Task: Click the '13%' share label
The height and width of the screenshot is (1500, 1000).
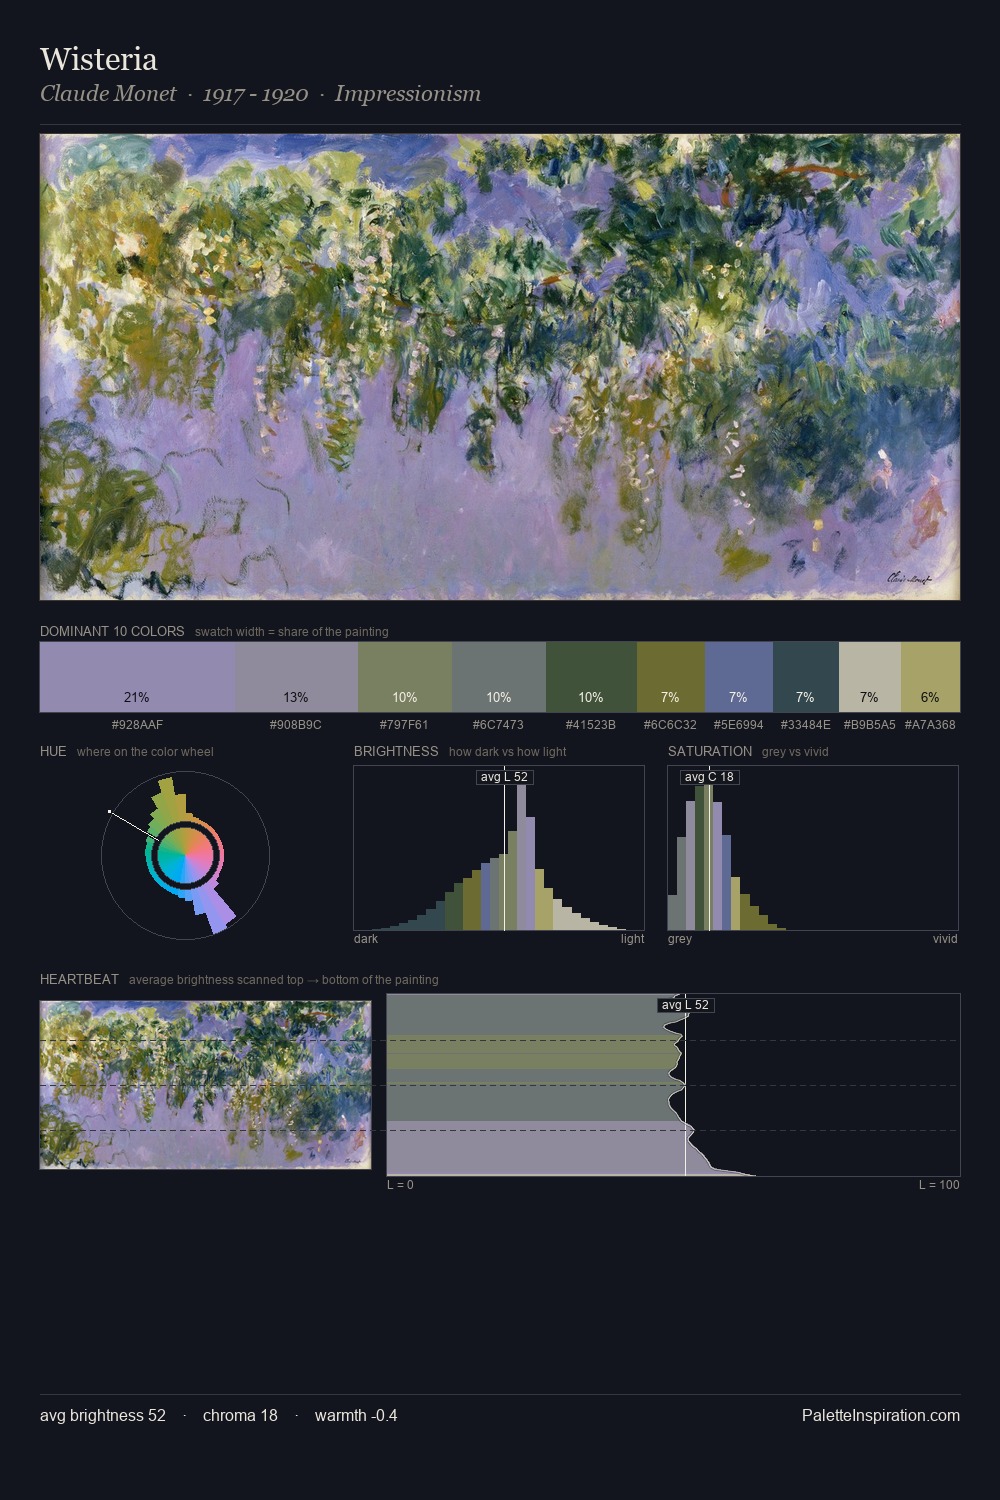Action: pos(296,697)
